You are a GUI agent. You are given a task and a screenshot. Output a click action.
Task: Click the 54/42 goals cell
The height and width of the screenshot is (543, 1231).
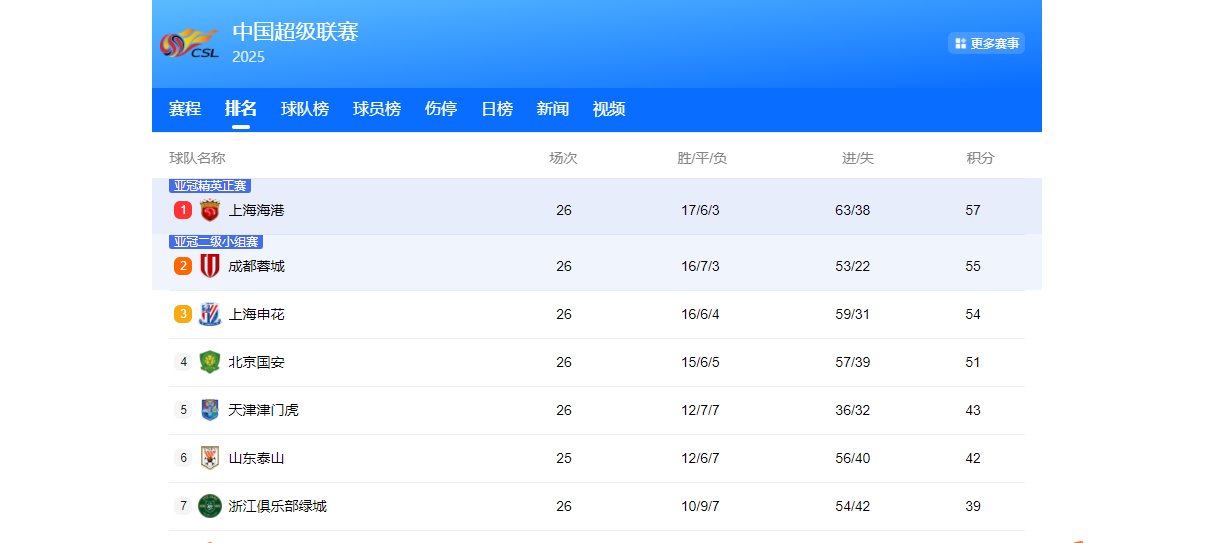pyautogui.click(x=853, y=506)
